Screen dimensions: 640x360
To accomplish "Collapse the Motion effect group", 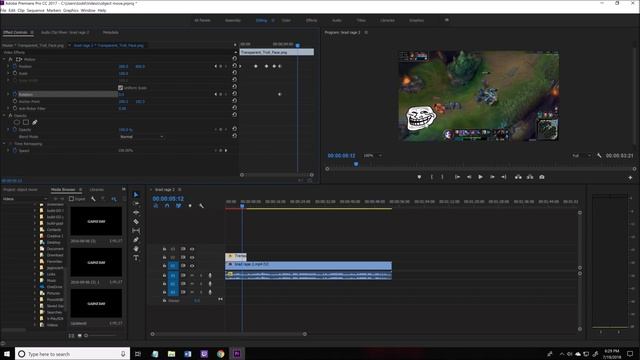I will [x=4, y=59].
